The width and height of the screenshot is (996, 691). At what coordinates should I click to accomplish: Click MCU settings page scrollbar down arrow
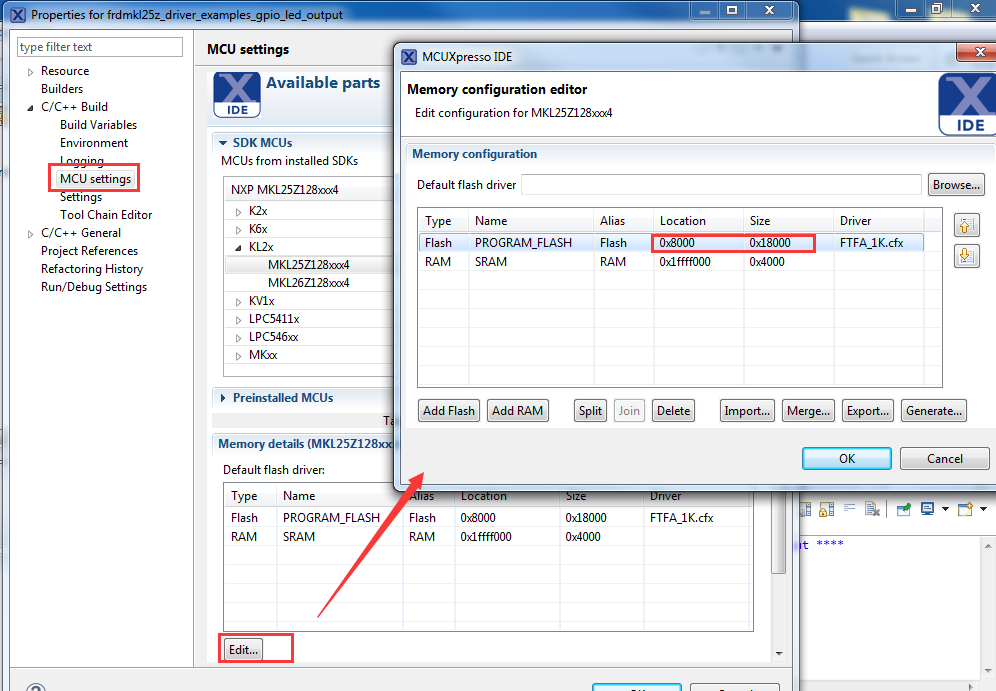[779, 654]
